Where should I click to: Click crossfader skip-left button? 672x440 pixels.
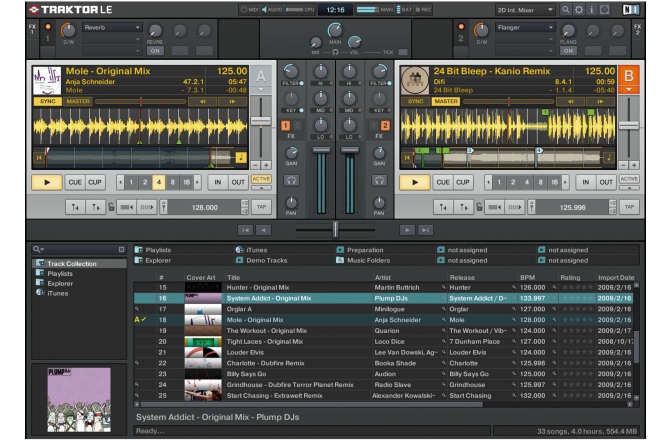coord(245,230)
